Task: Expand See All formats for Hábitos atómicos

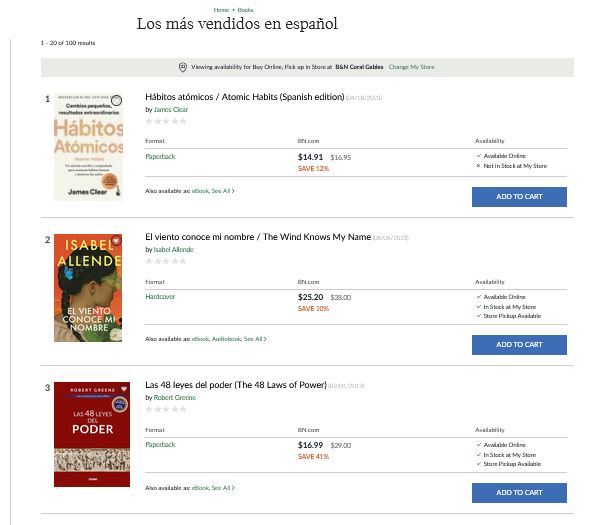Action: click(223, 191)
